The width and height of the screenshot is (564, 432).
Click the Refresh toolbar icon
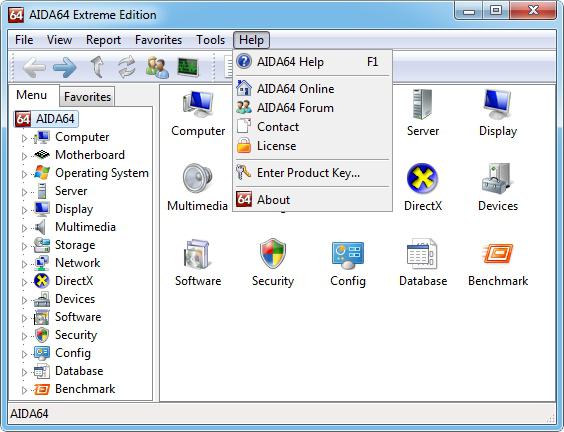click(127, 67)
